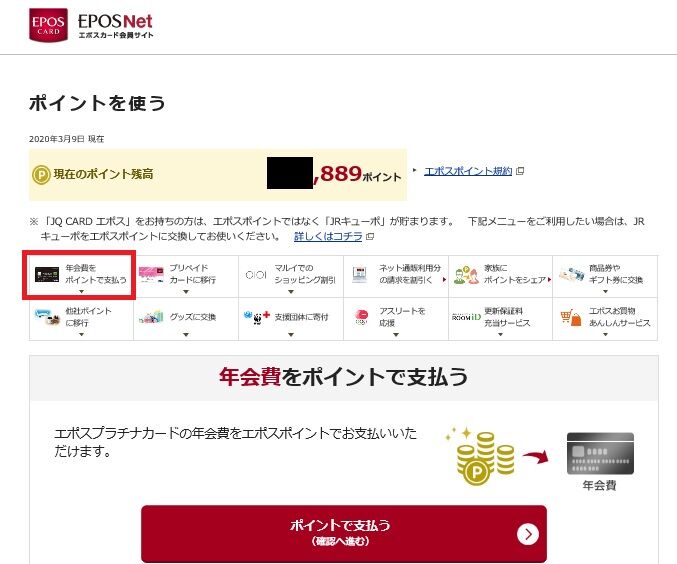
Task: Expand arrow under 他社ポイントに移行
Action: [x=82, y=334]
